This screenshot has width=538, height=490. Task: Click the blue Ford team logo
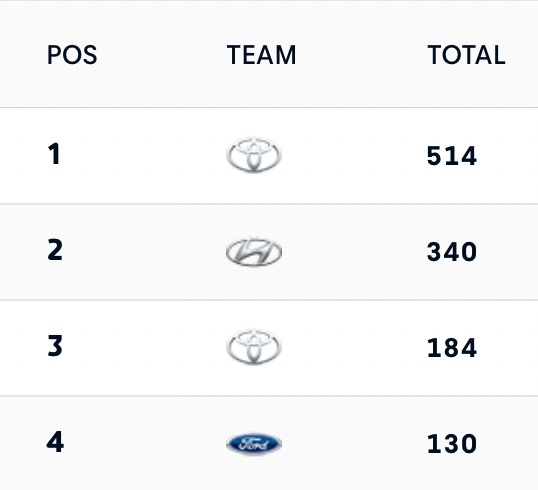tap(254, 444)
